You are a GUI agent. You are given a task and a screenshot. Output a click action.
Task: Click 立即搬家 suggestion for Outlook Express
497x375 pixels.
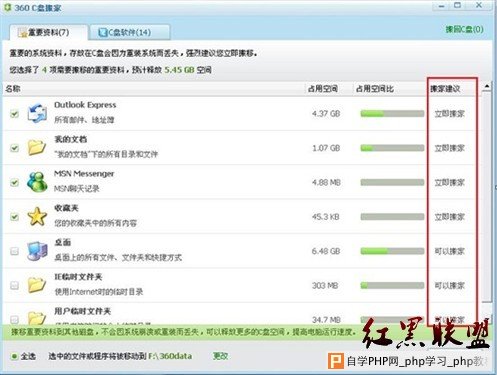tap(449, 114)
